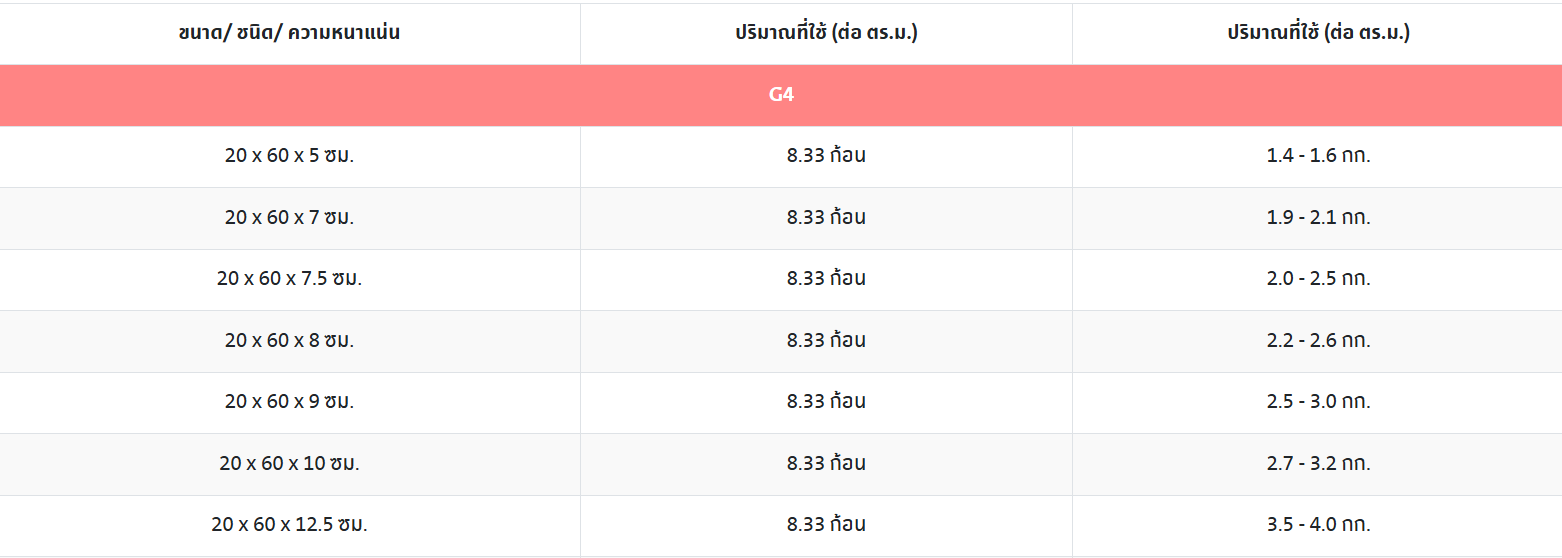Pick the "2.2 - 2.6 กก." cell
Viewport: 1562px width, 558px height.
tap(1318, 340)
